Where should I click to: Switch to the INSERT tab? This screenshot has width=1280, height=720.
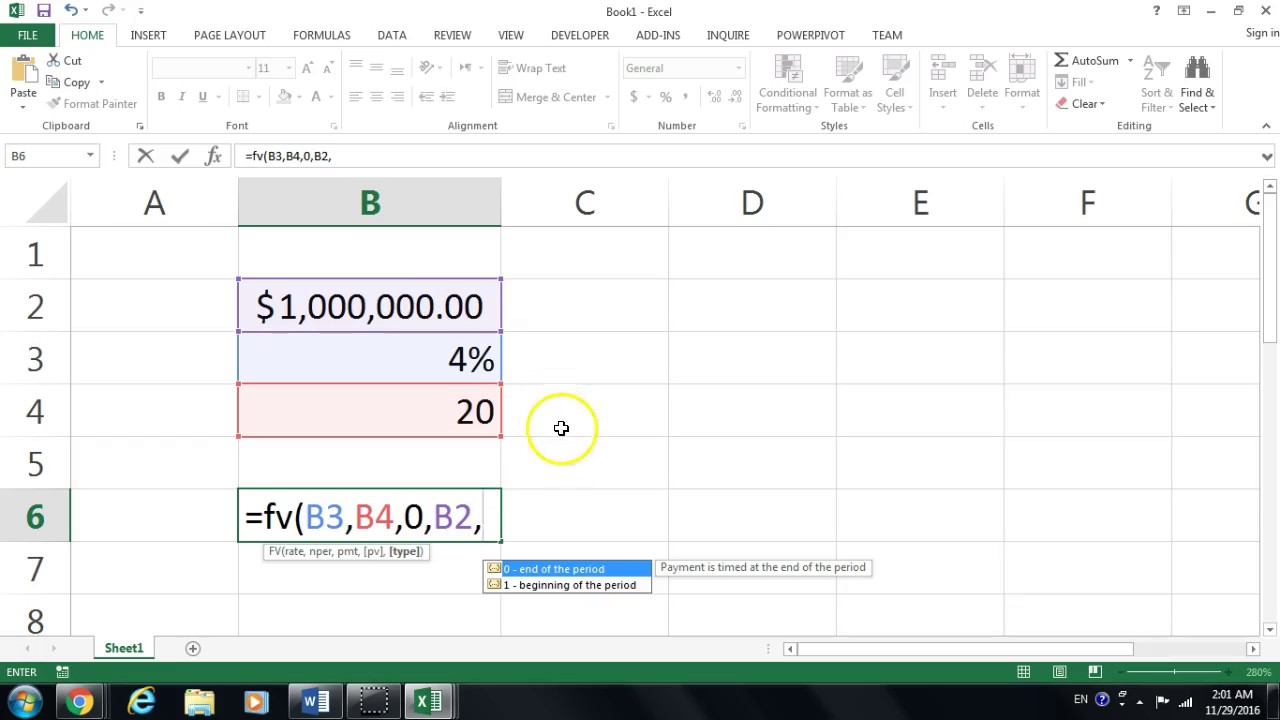click(148, 35)
